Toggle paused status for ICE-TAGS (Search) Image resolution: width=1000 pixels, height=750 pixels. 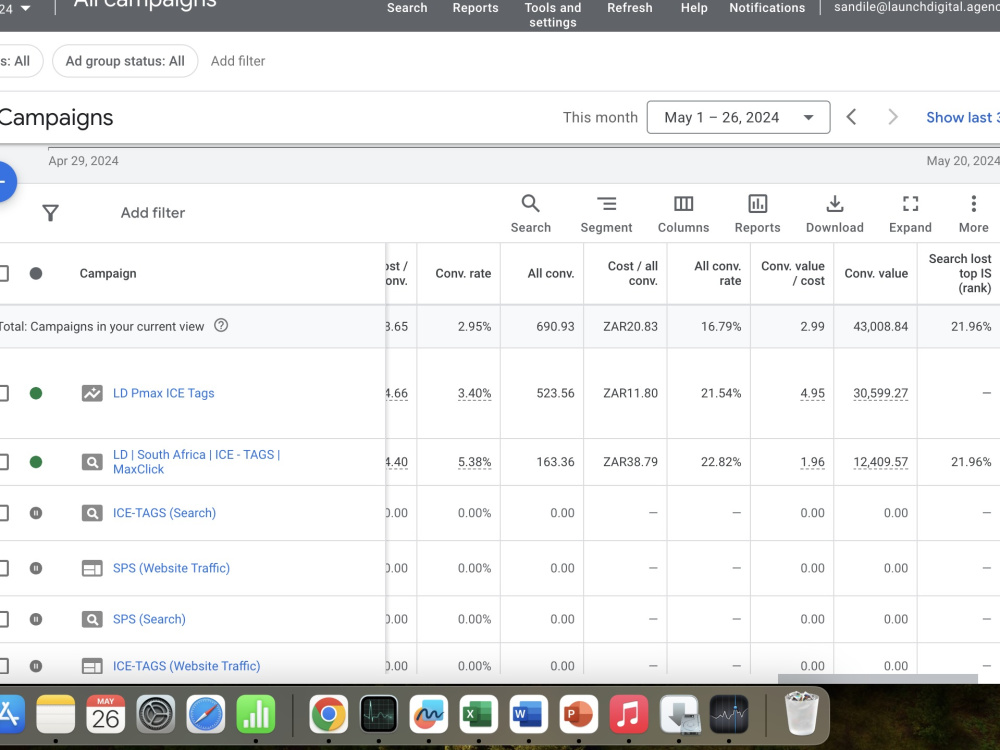pos(36,513)
